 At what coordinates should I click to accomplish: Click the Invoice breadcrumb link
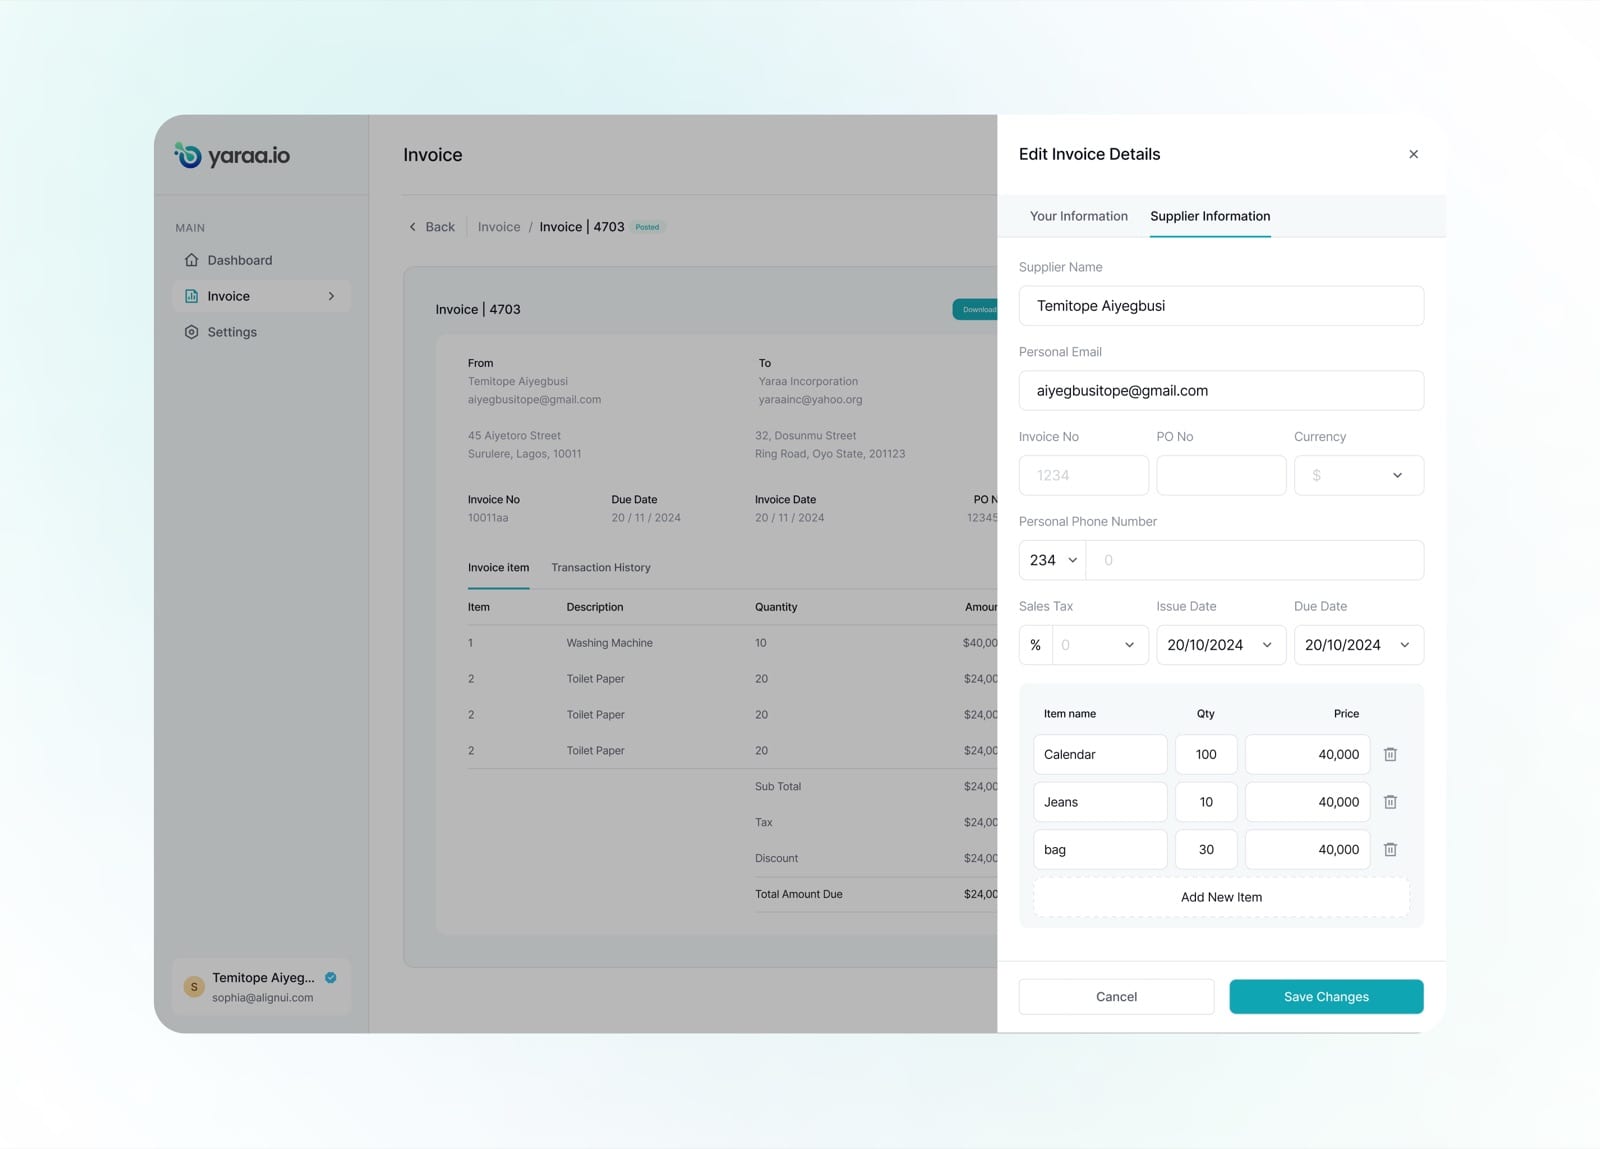(499, 227)
